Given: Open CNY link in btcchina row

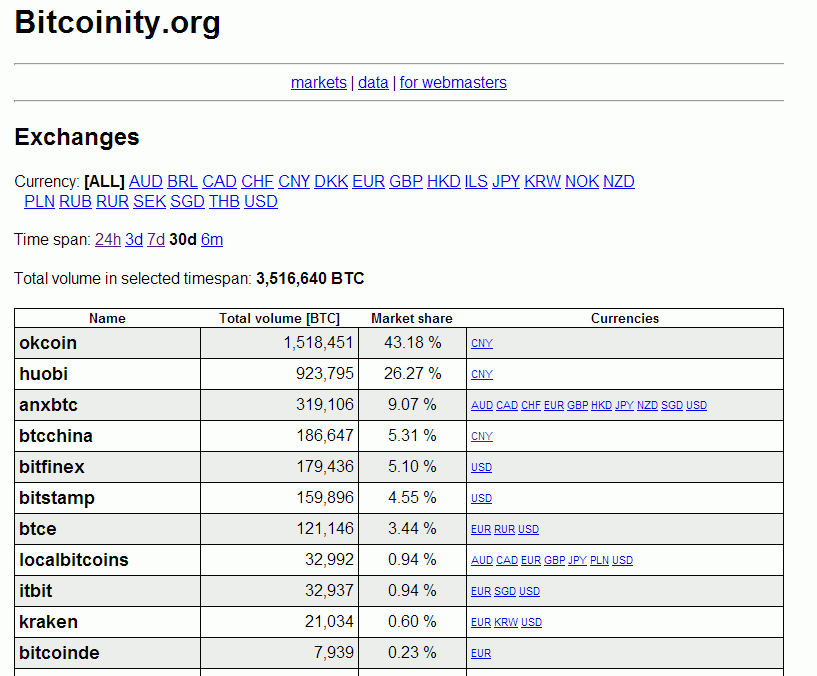Looking at the screenshot, I should (482, 436).
